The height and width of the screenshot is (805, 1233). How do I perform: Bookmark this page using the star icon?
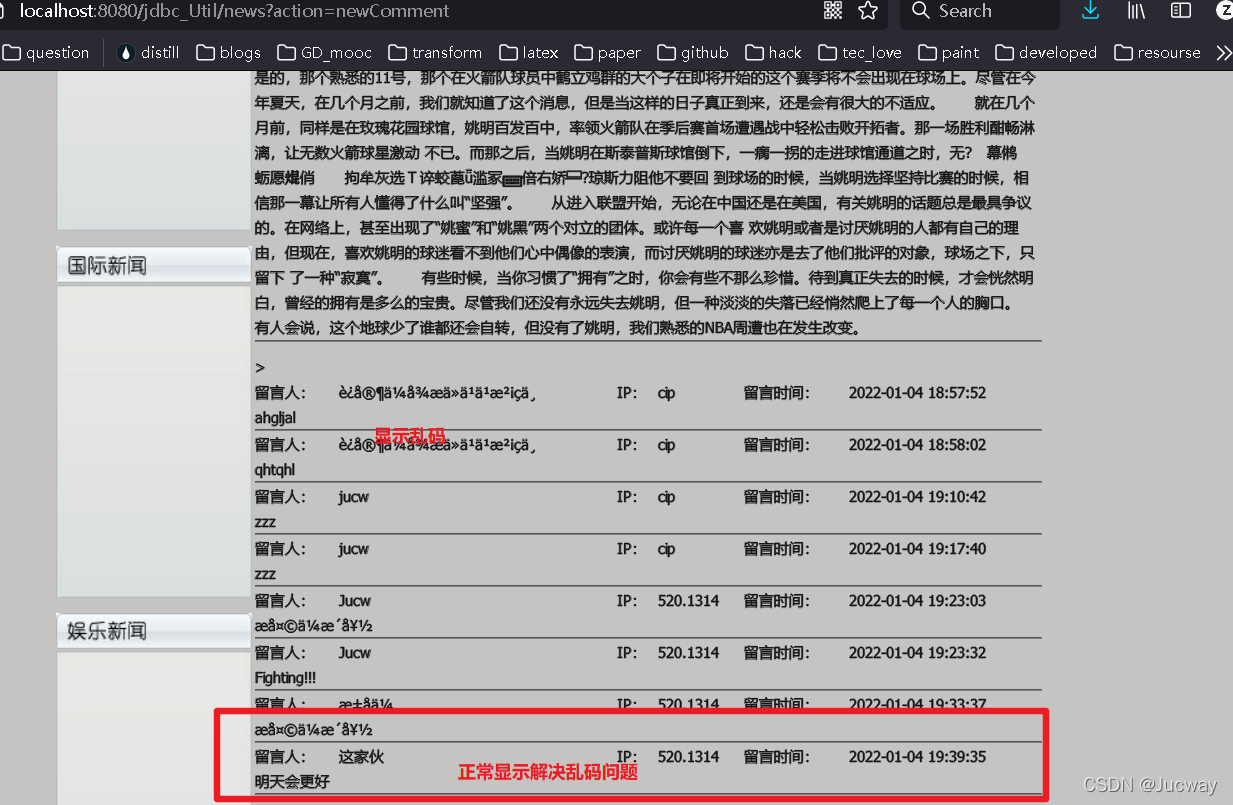[868, 11]
